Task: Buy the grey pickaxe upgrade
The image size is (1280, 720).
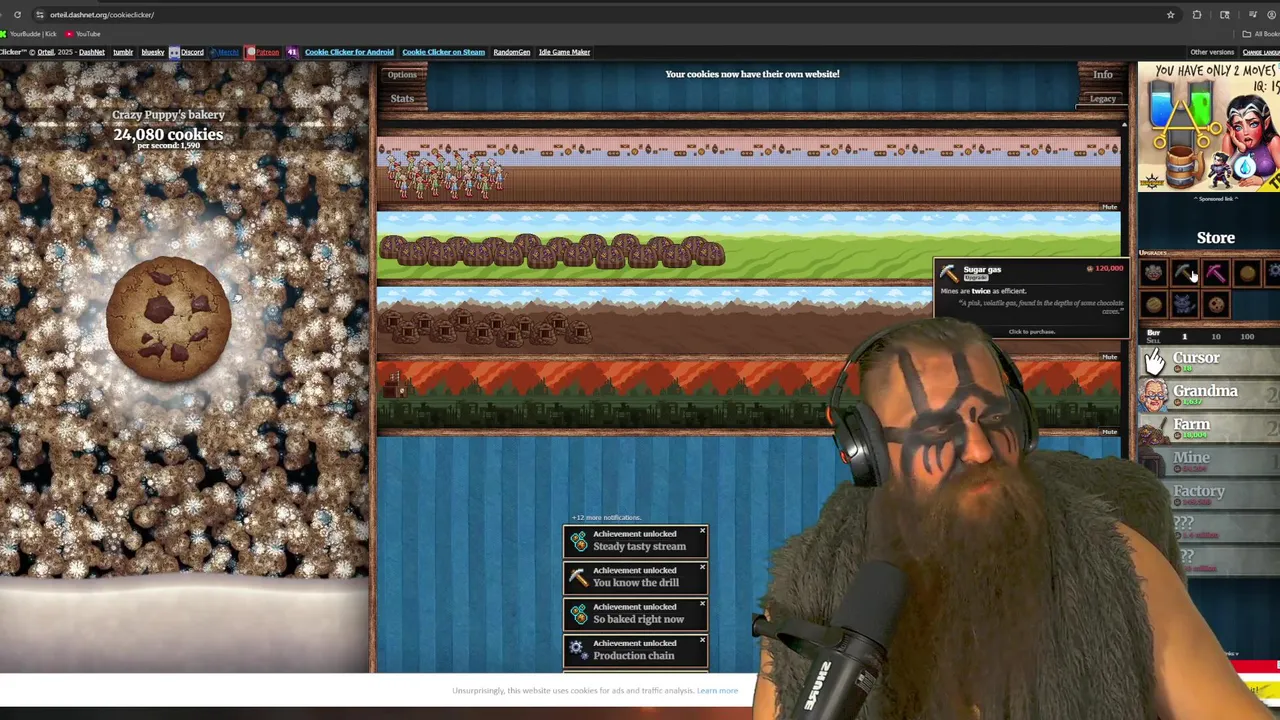Action: (x=1184, y=273)
